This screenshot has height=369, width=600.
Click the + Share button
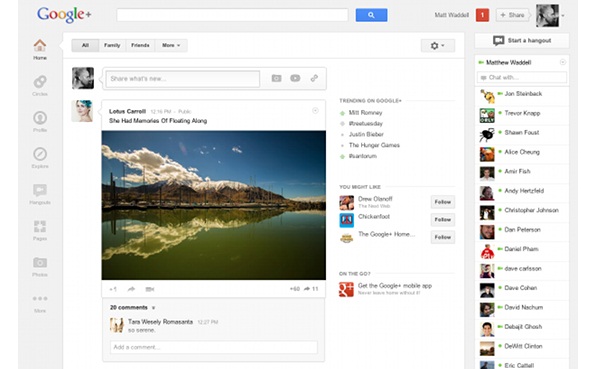513,15
